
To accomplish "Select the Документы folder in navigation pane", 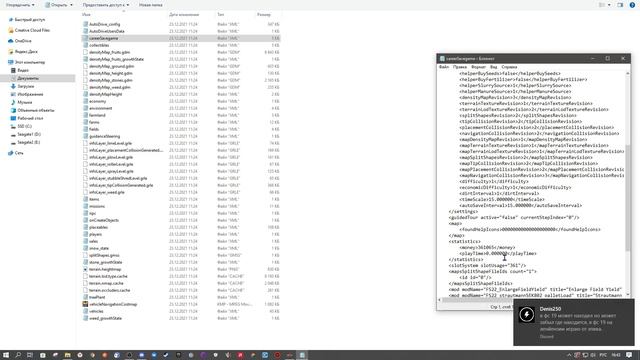I will (x=28, y=78).
